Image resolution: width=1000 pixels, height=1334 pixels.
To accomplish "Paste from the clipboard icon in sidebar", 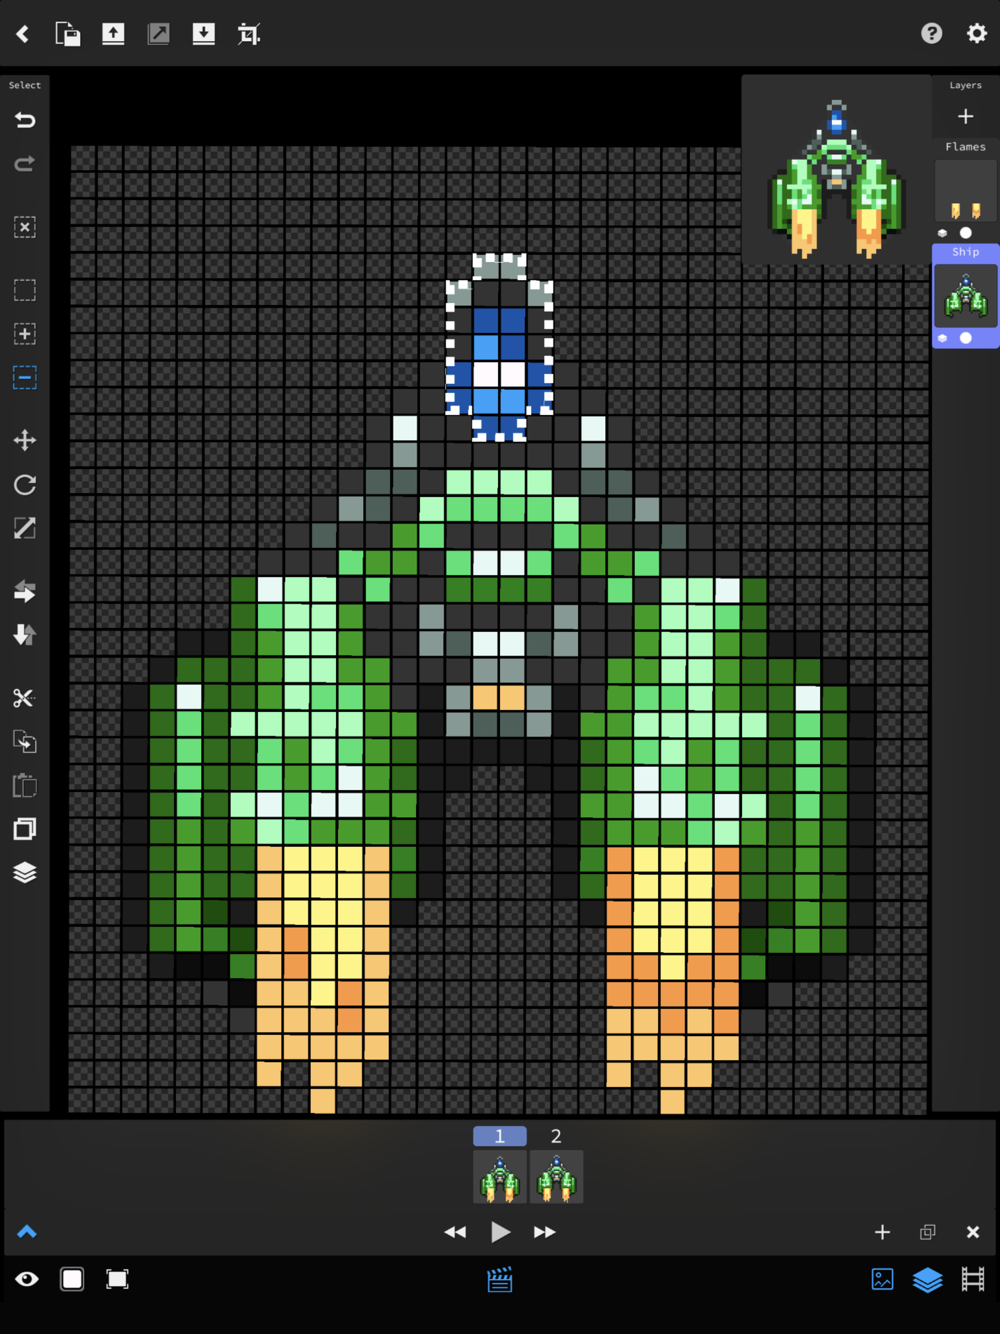I will pos(25,786).
